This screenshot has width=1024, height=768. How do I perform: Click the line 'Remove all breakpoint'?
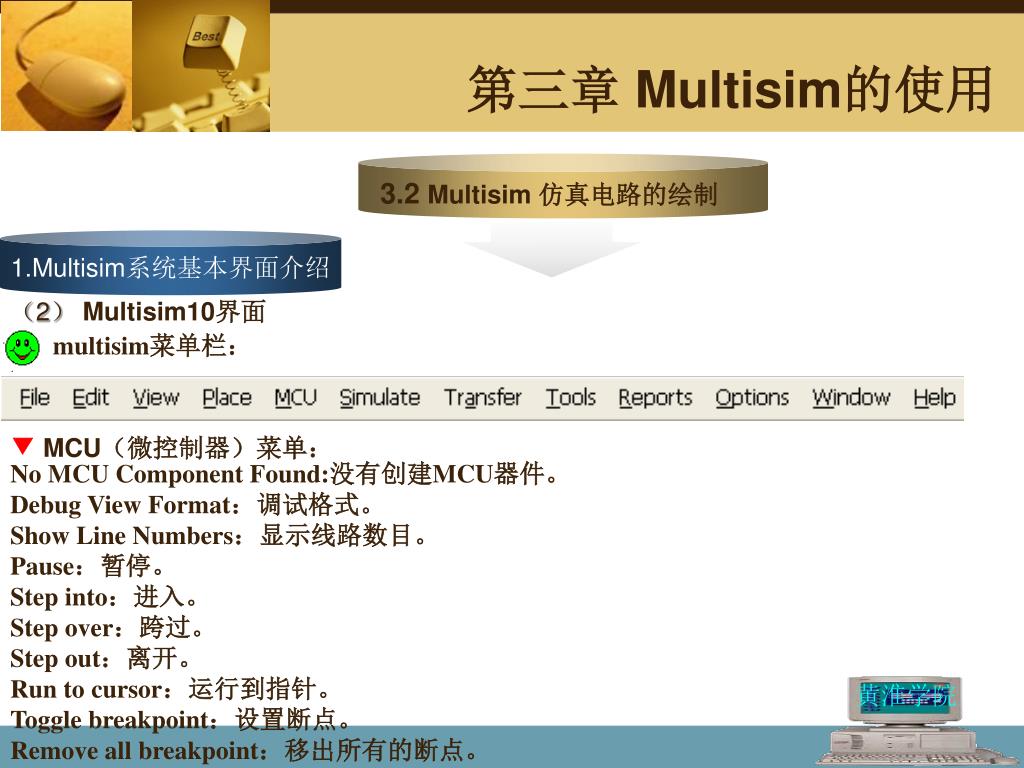tap(245, 750)
